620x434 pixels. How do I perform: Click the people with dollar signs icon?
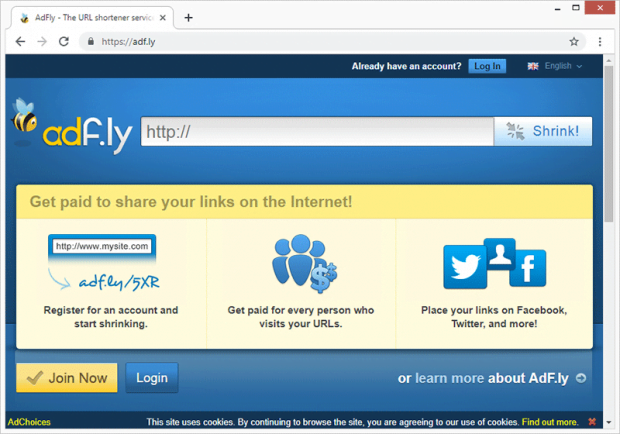pos(304,263)
